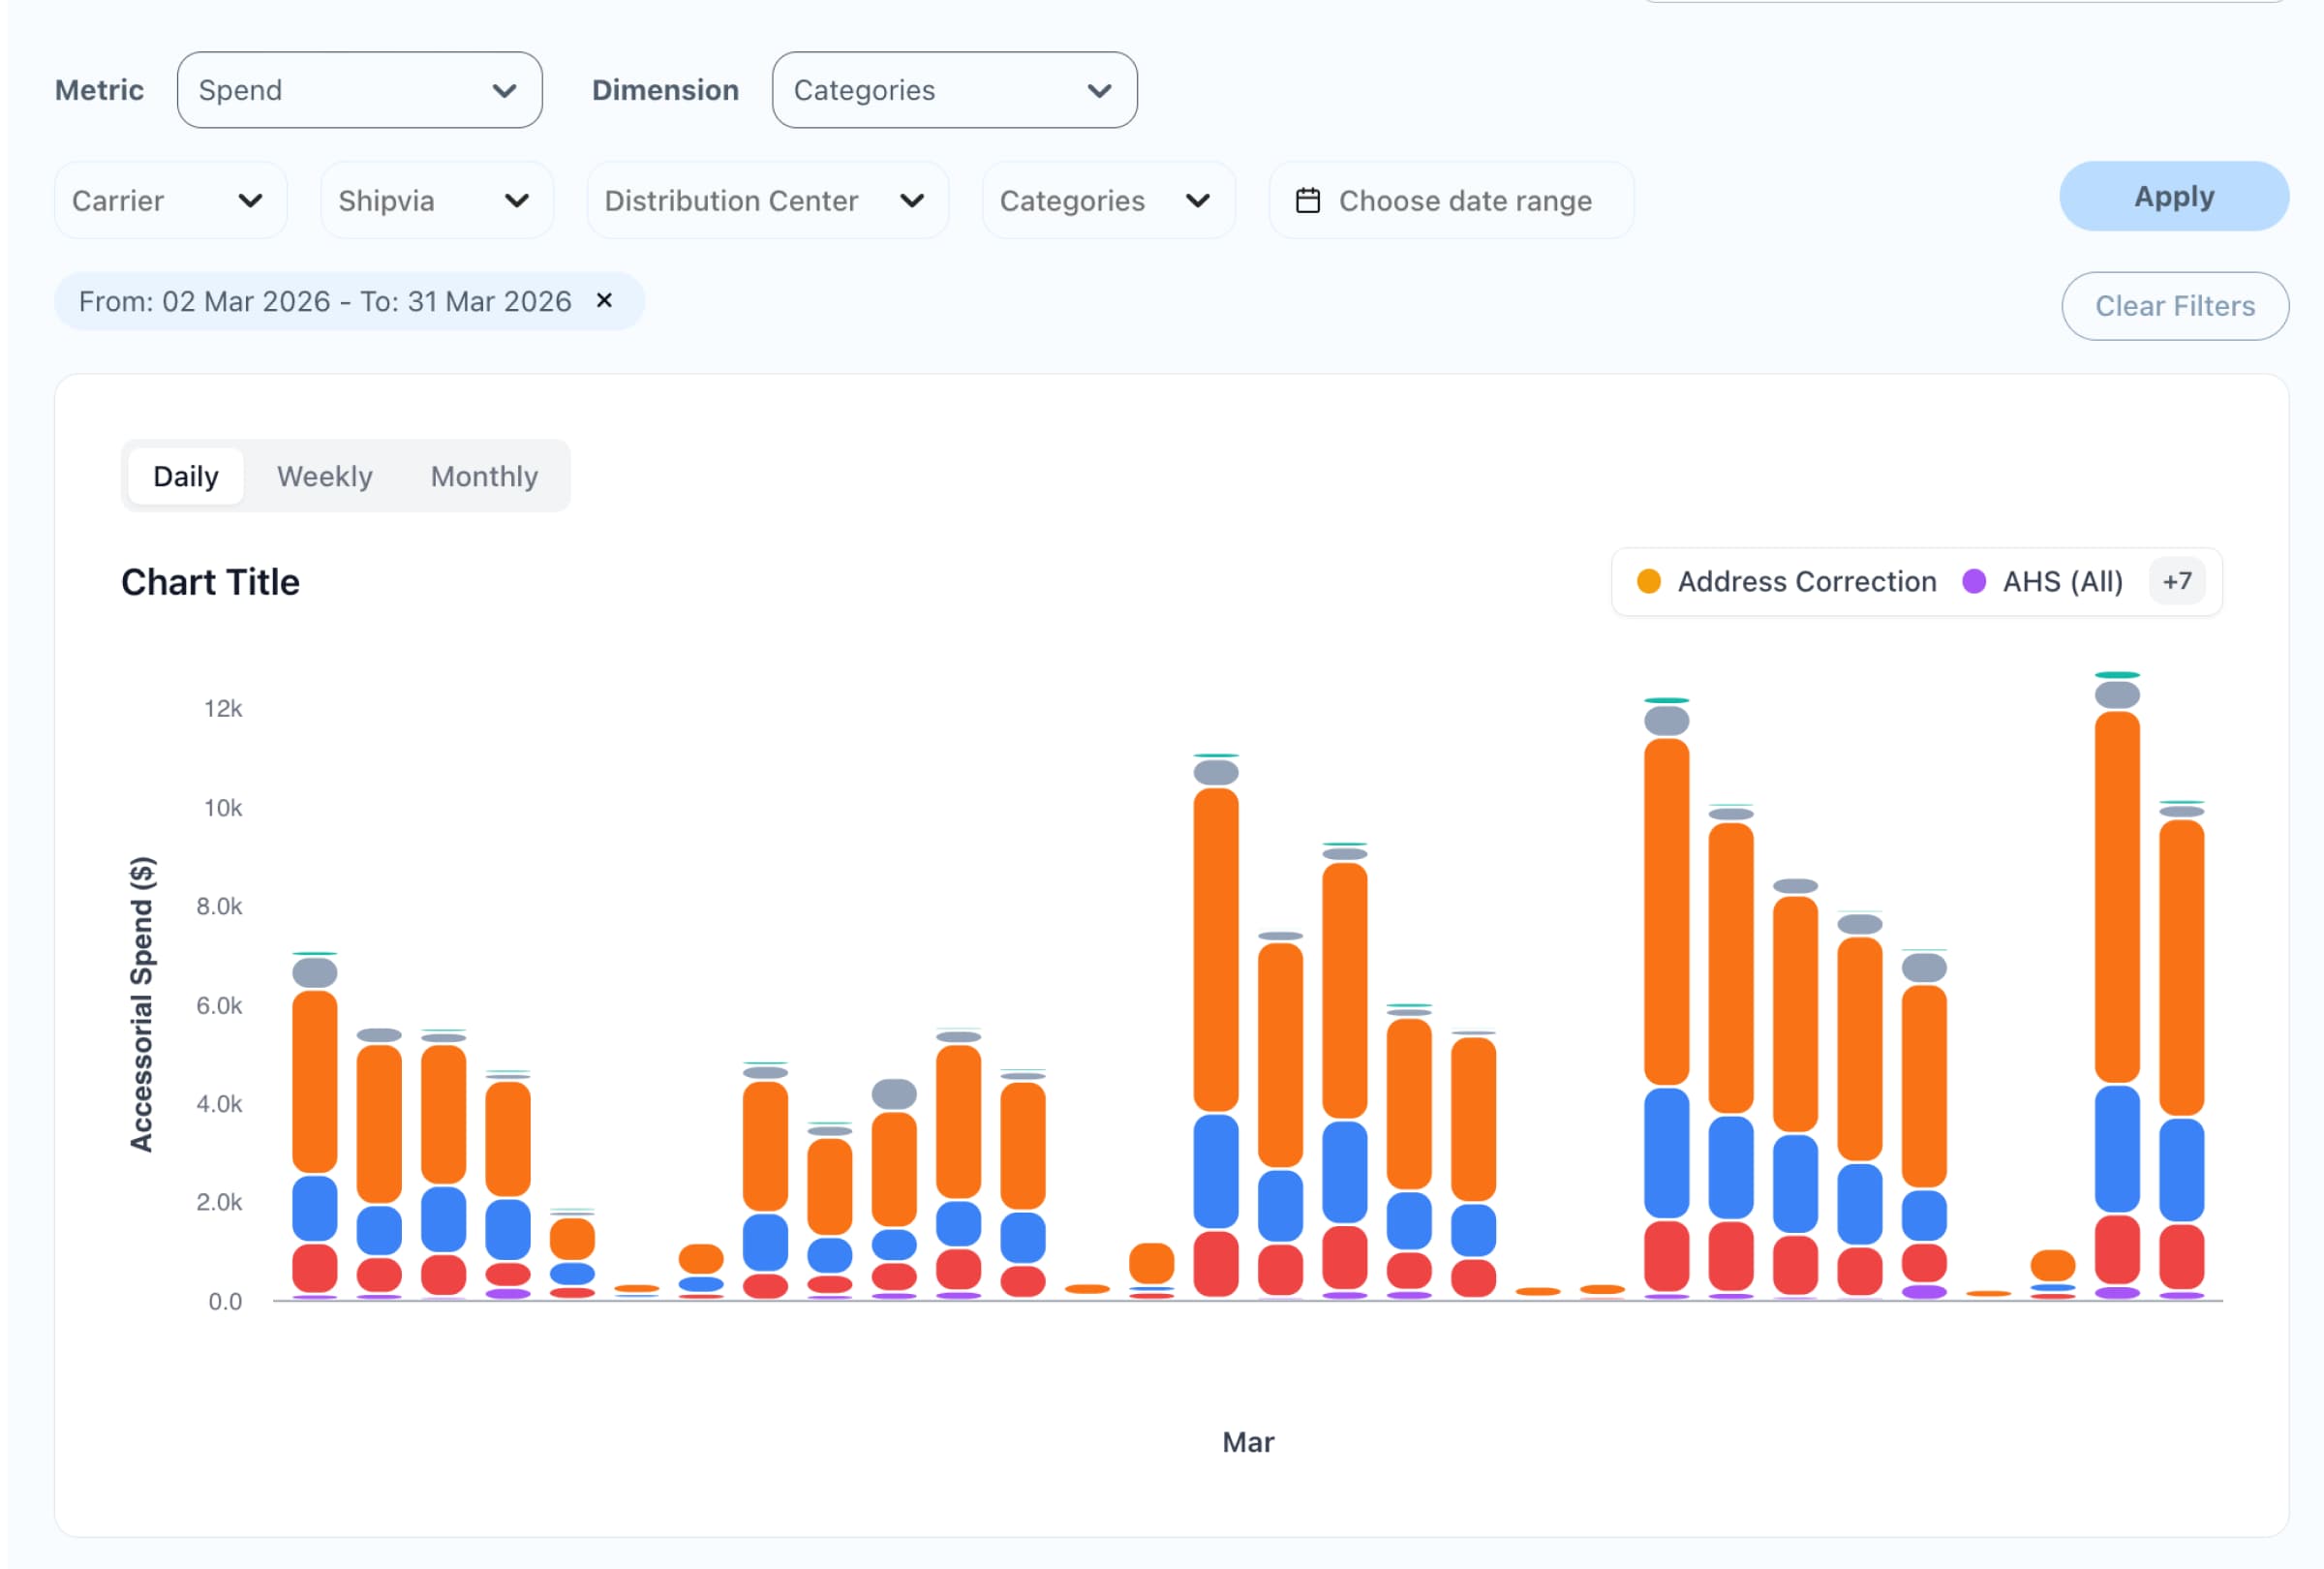Click the calendar icon in date range
The width and height of the screenshot is (2324, 1569).
[1308, 201]
